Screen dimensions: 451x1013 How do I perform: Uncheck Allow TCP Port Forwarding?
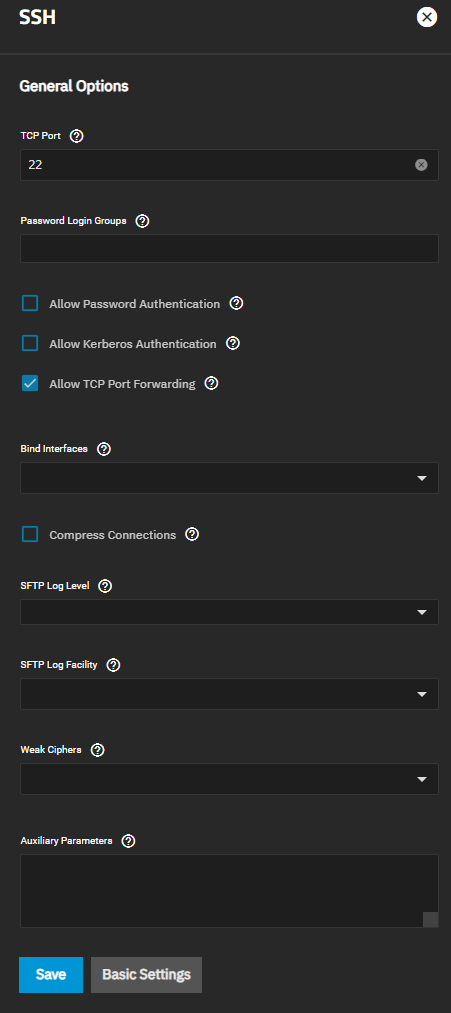point(30,383)
